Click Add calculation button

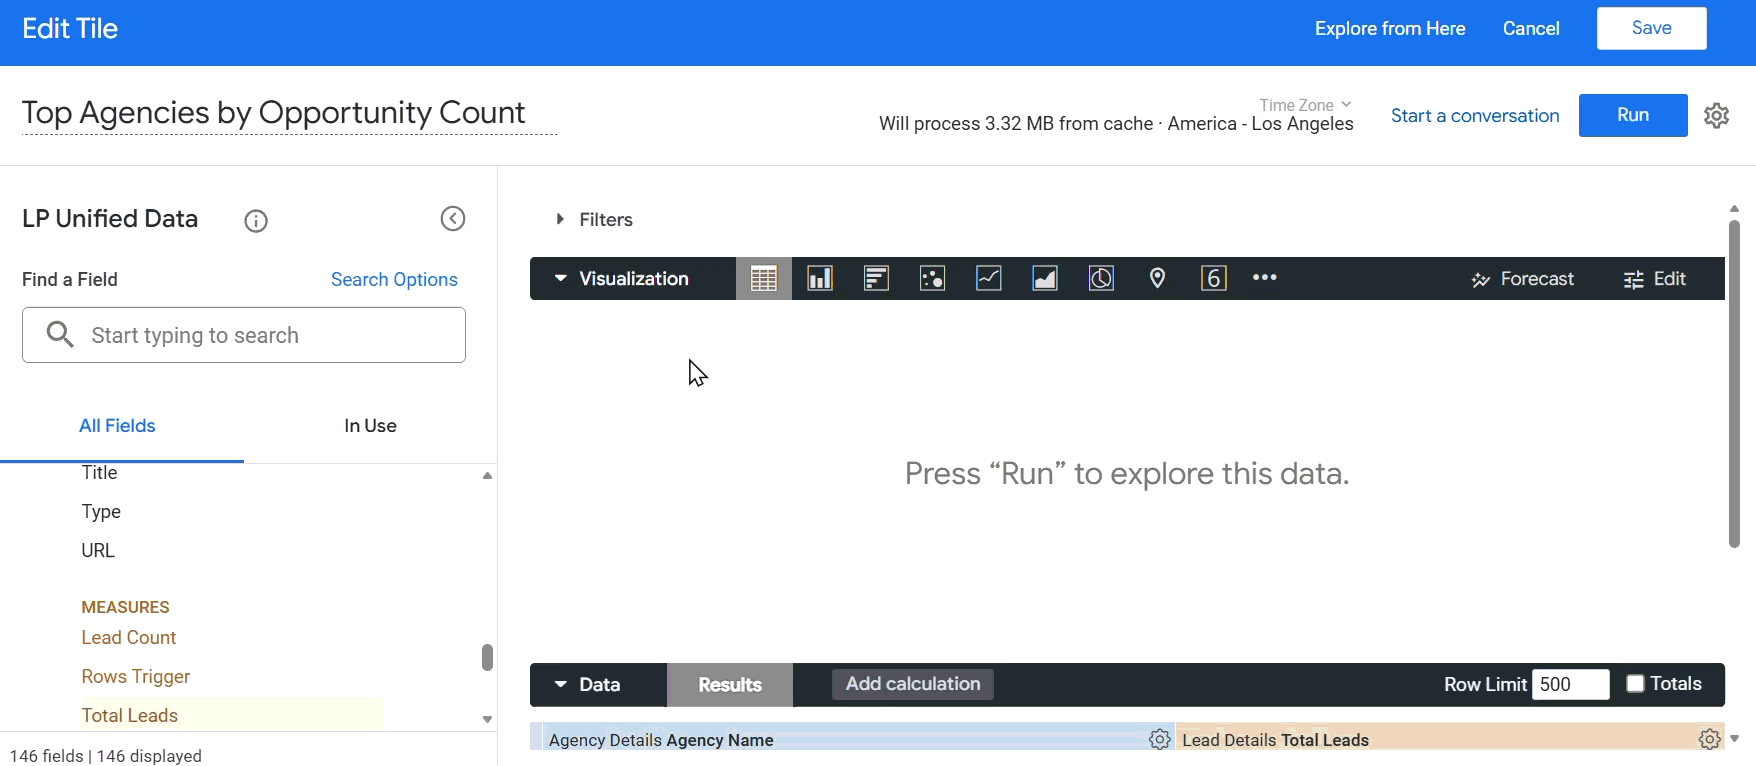(x=913, y=684)
